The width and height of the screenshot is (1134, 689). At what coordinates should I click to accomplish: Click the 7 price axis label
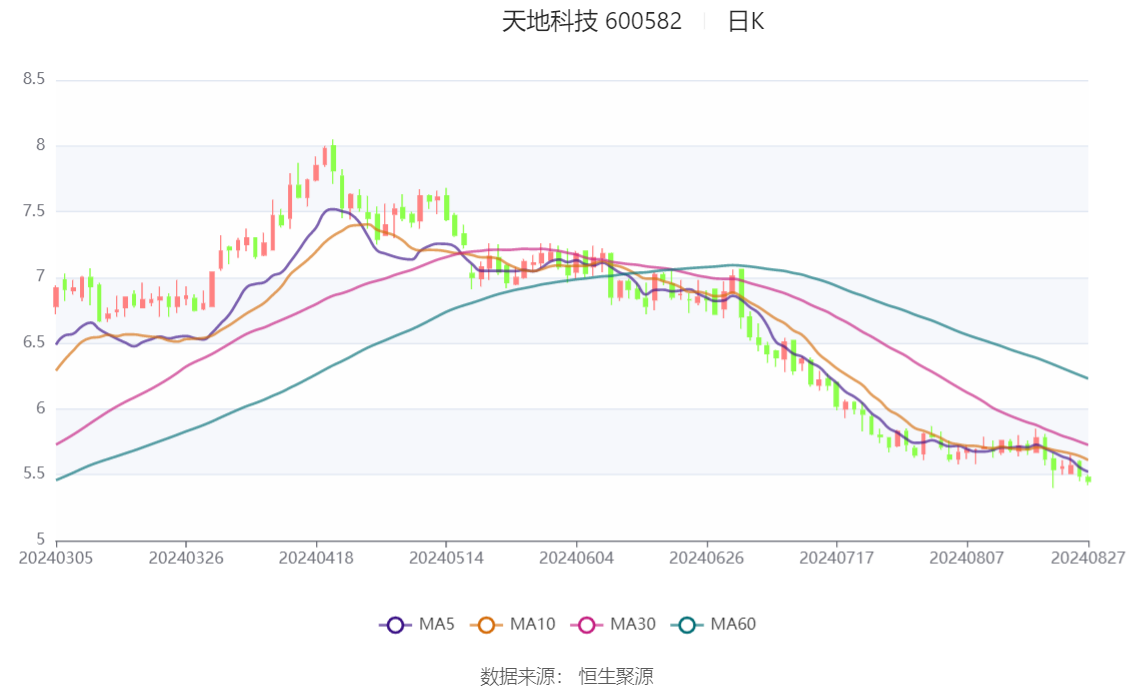tap(40, 277)
